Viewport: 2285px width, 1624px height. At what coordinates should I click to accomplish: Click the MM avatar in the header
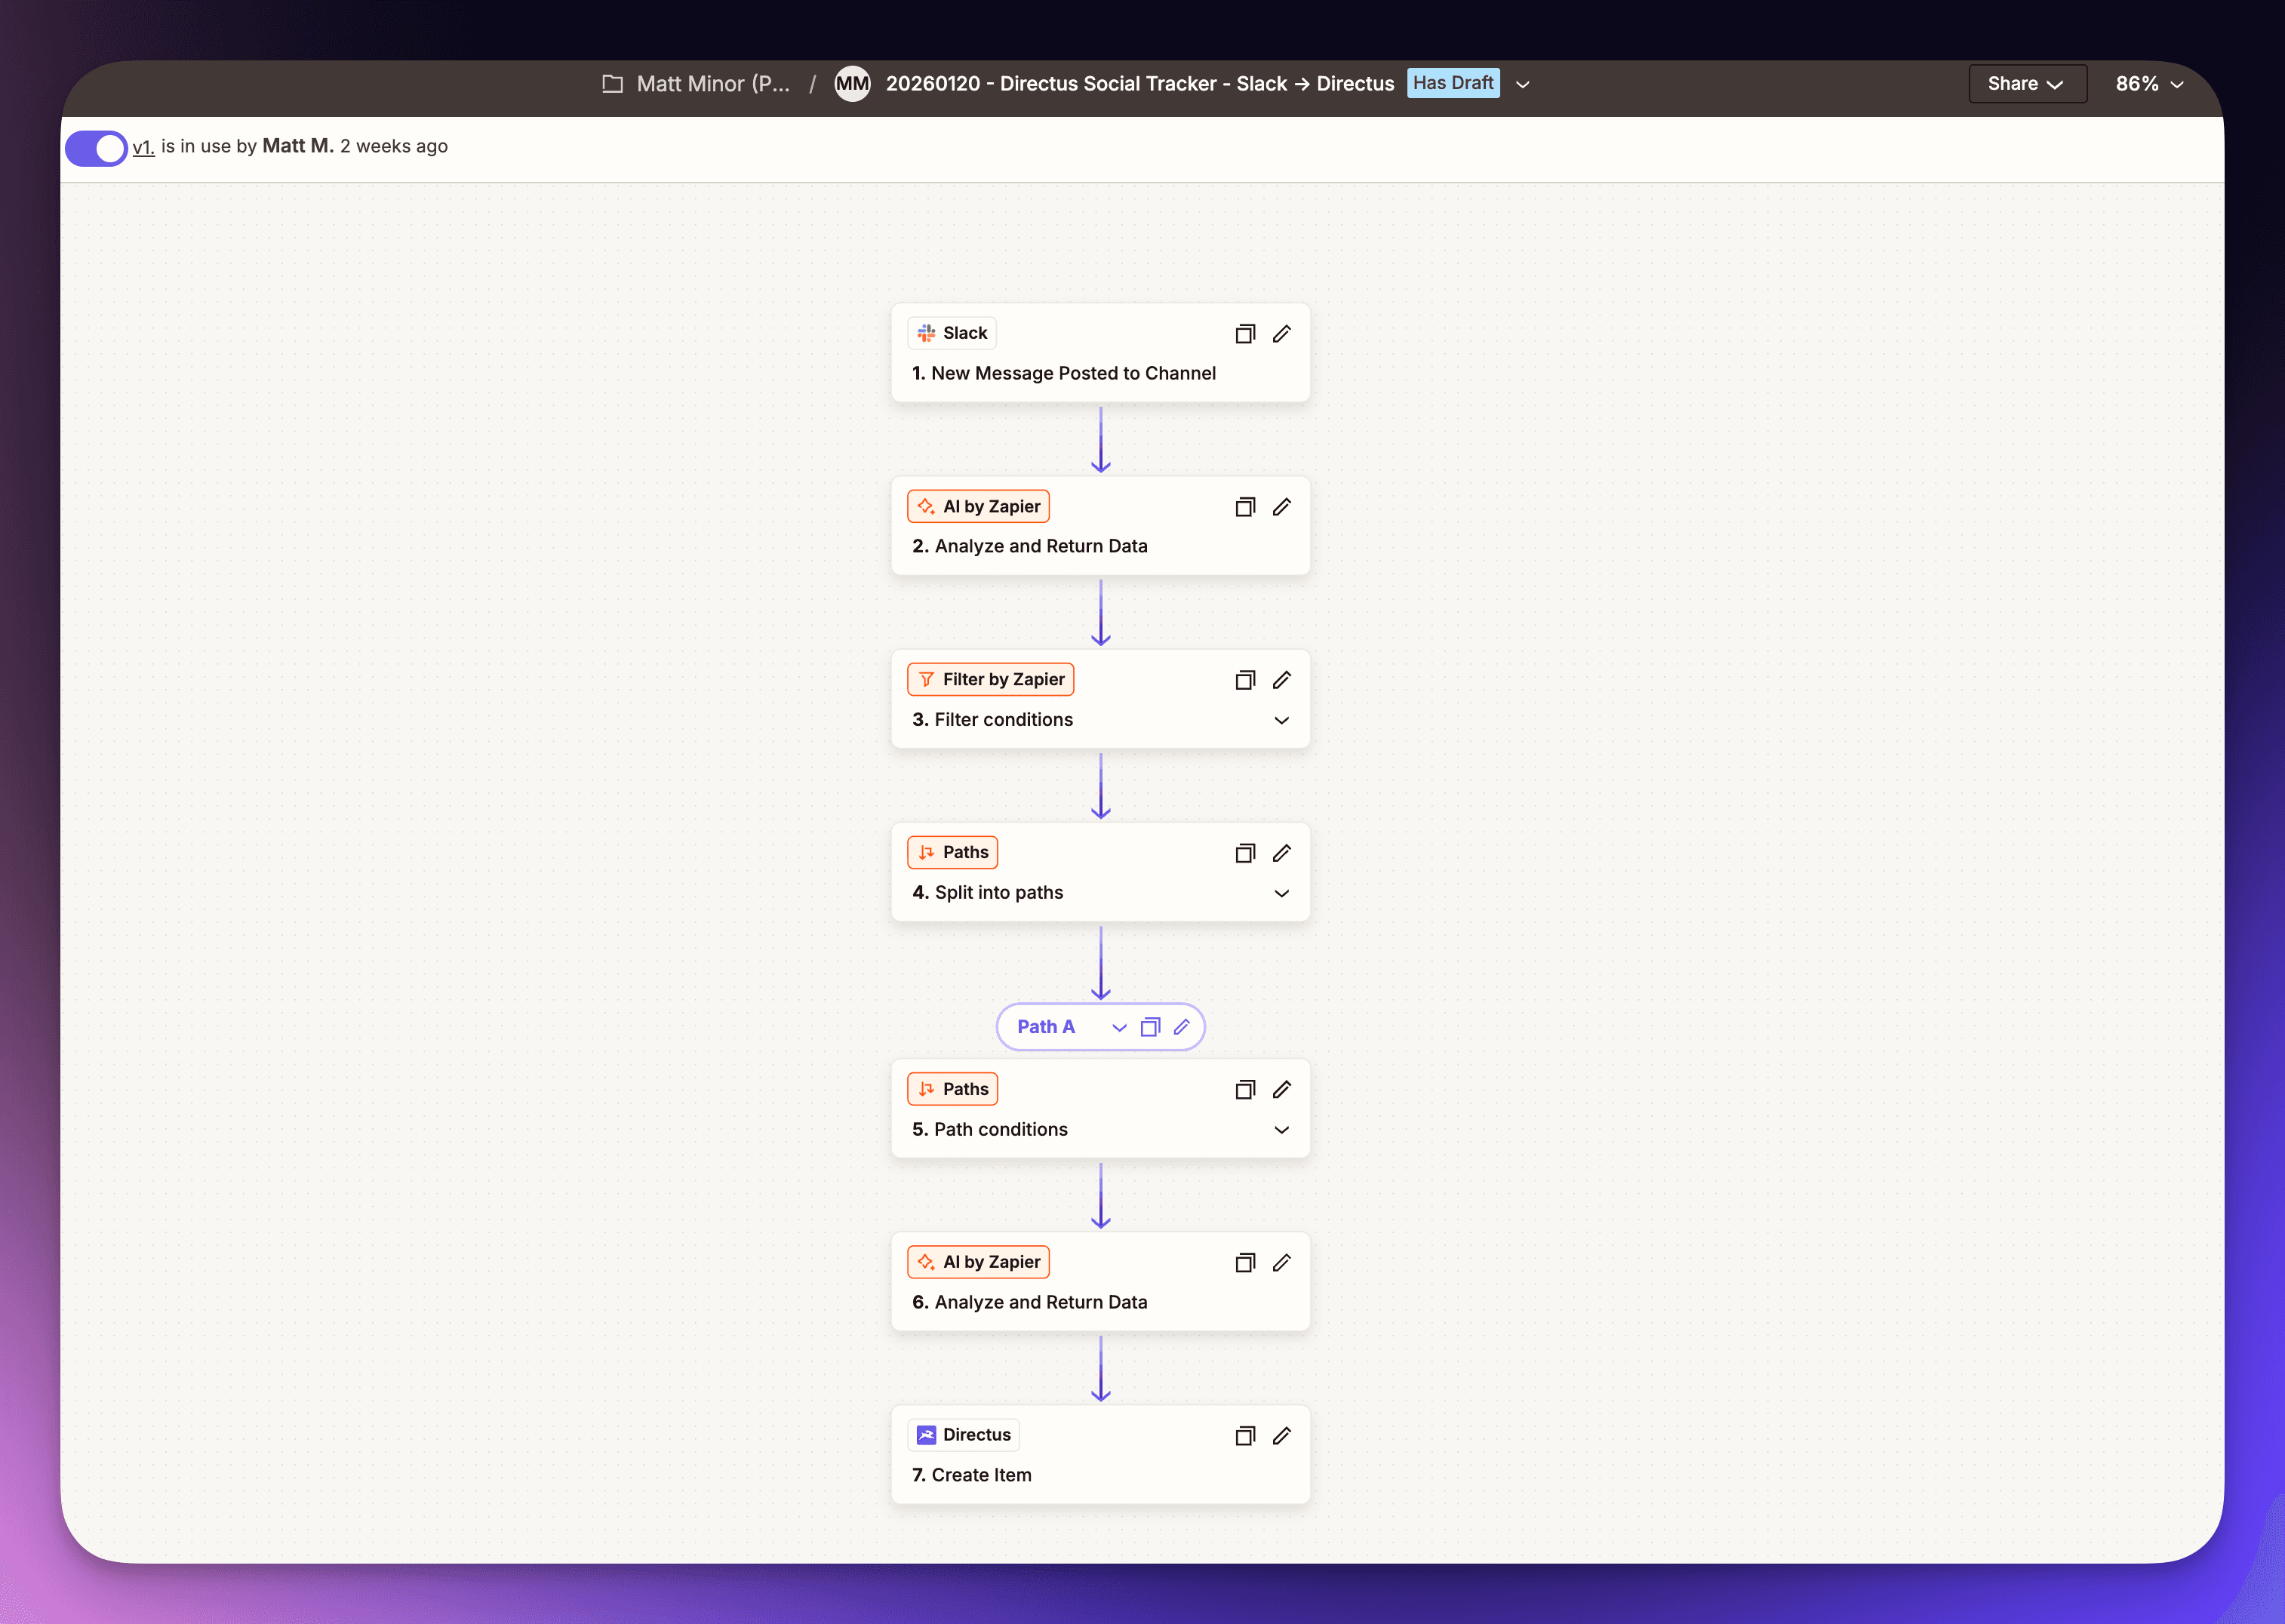[x=853, y=84]
